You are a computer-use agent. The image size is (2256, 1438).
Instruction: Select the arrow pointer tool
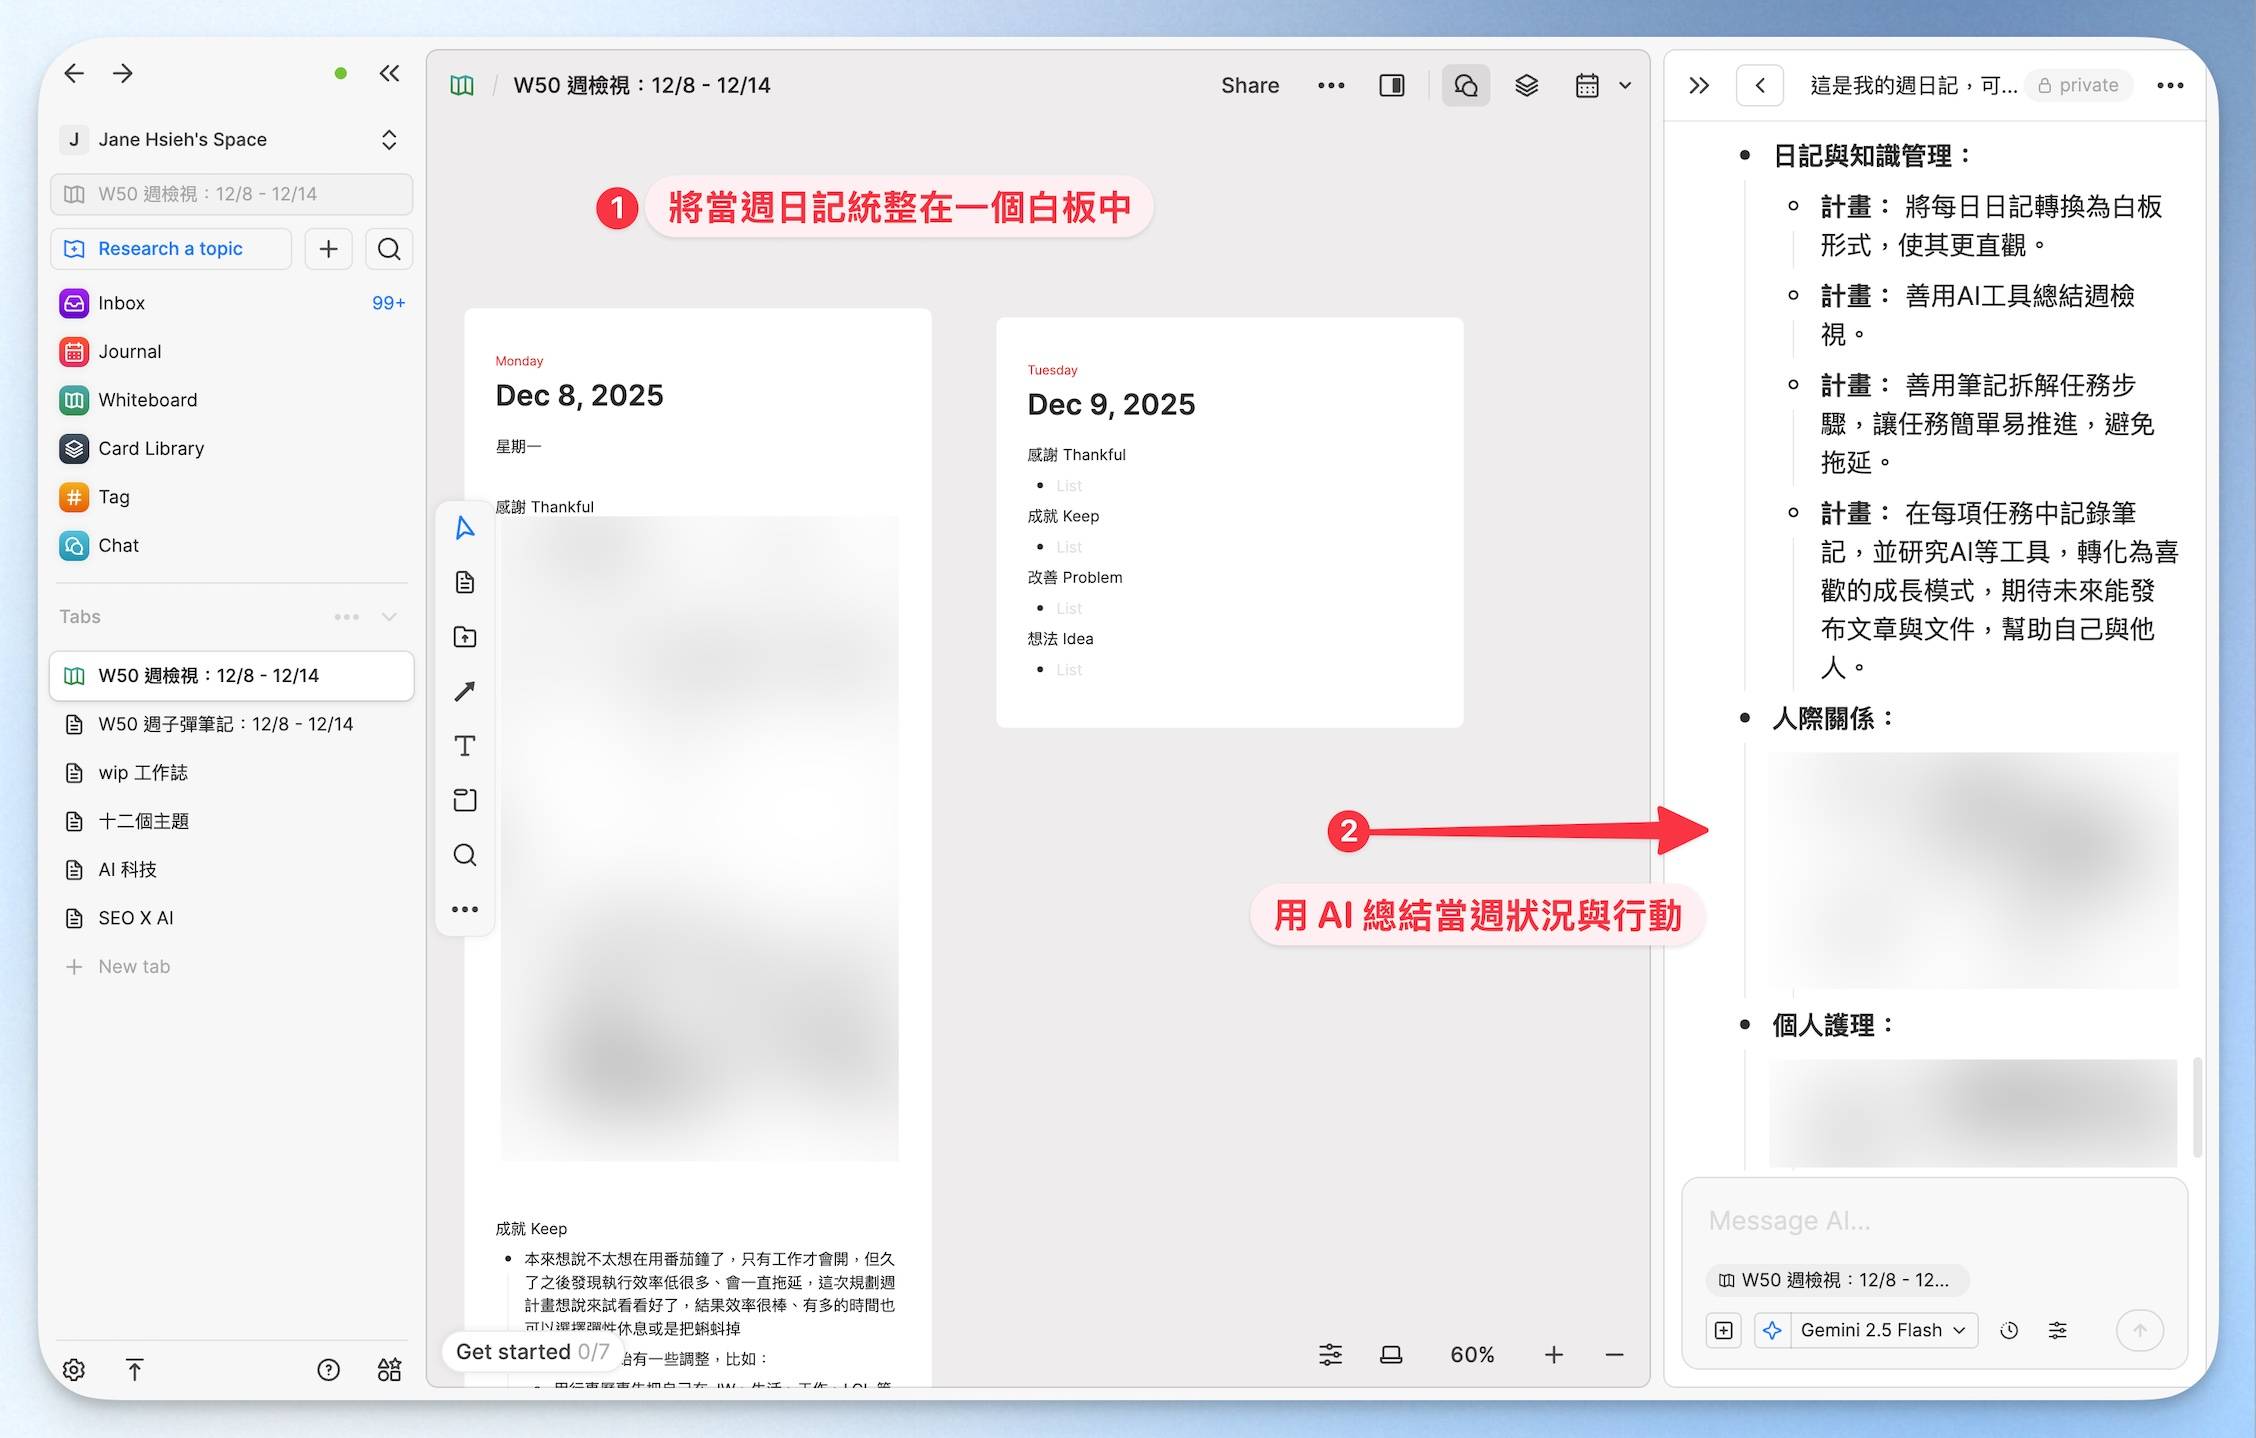464,528
